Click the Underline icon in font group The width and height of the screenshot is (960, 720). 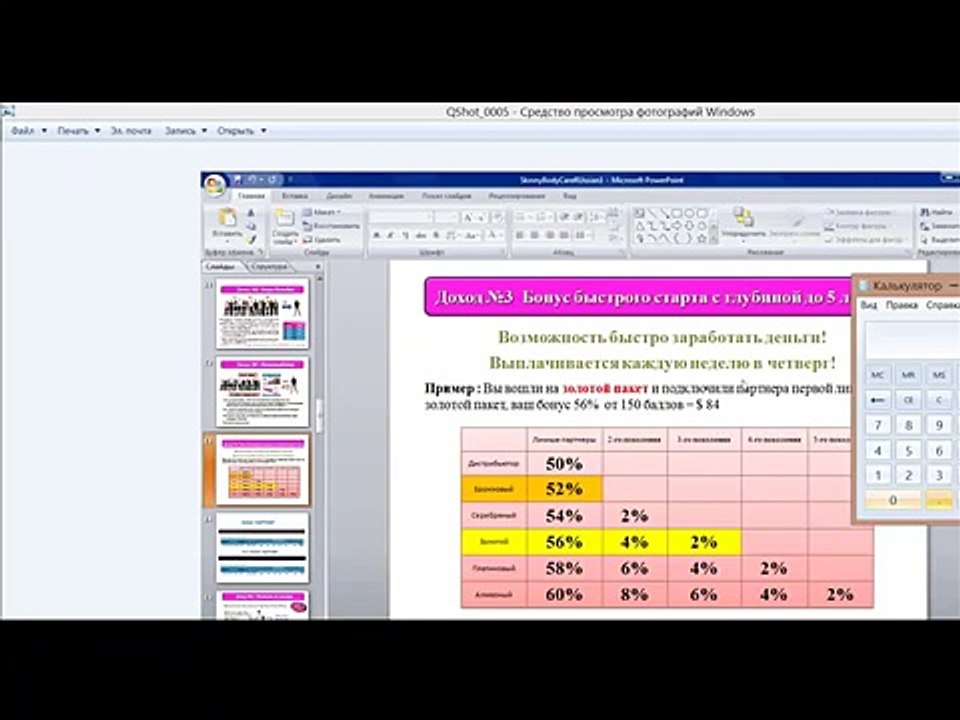405,235
